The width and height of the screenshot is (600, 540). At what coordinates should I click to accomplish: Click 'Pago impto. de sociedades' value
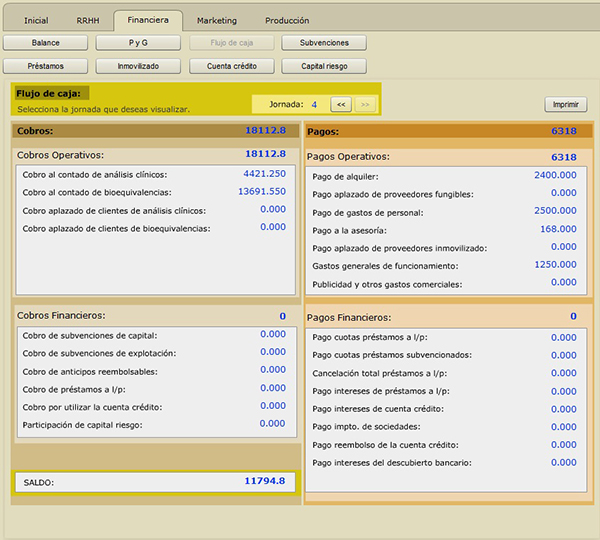pos(564,427)
